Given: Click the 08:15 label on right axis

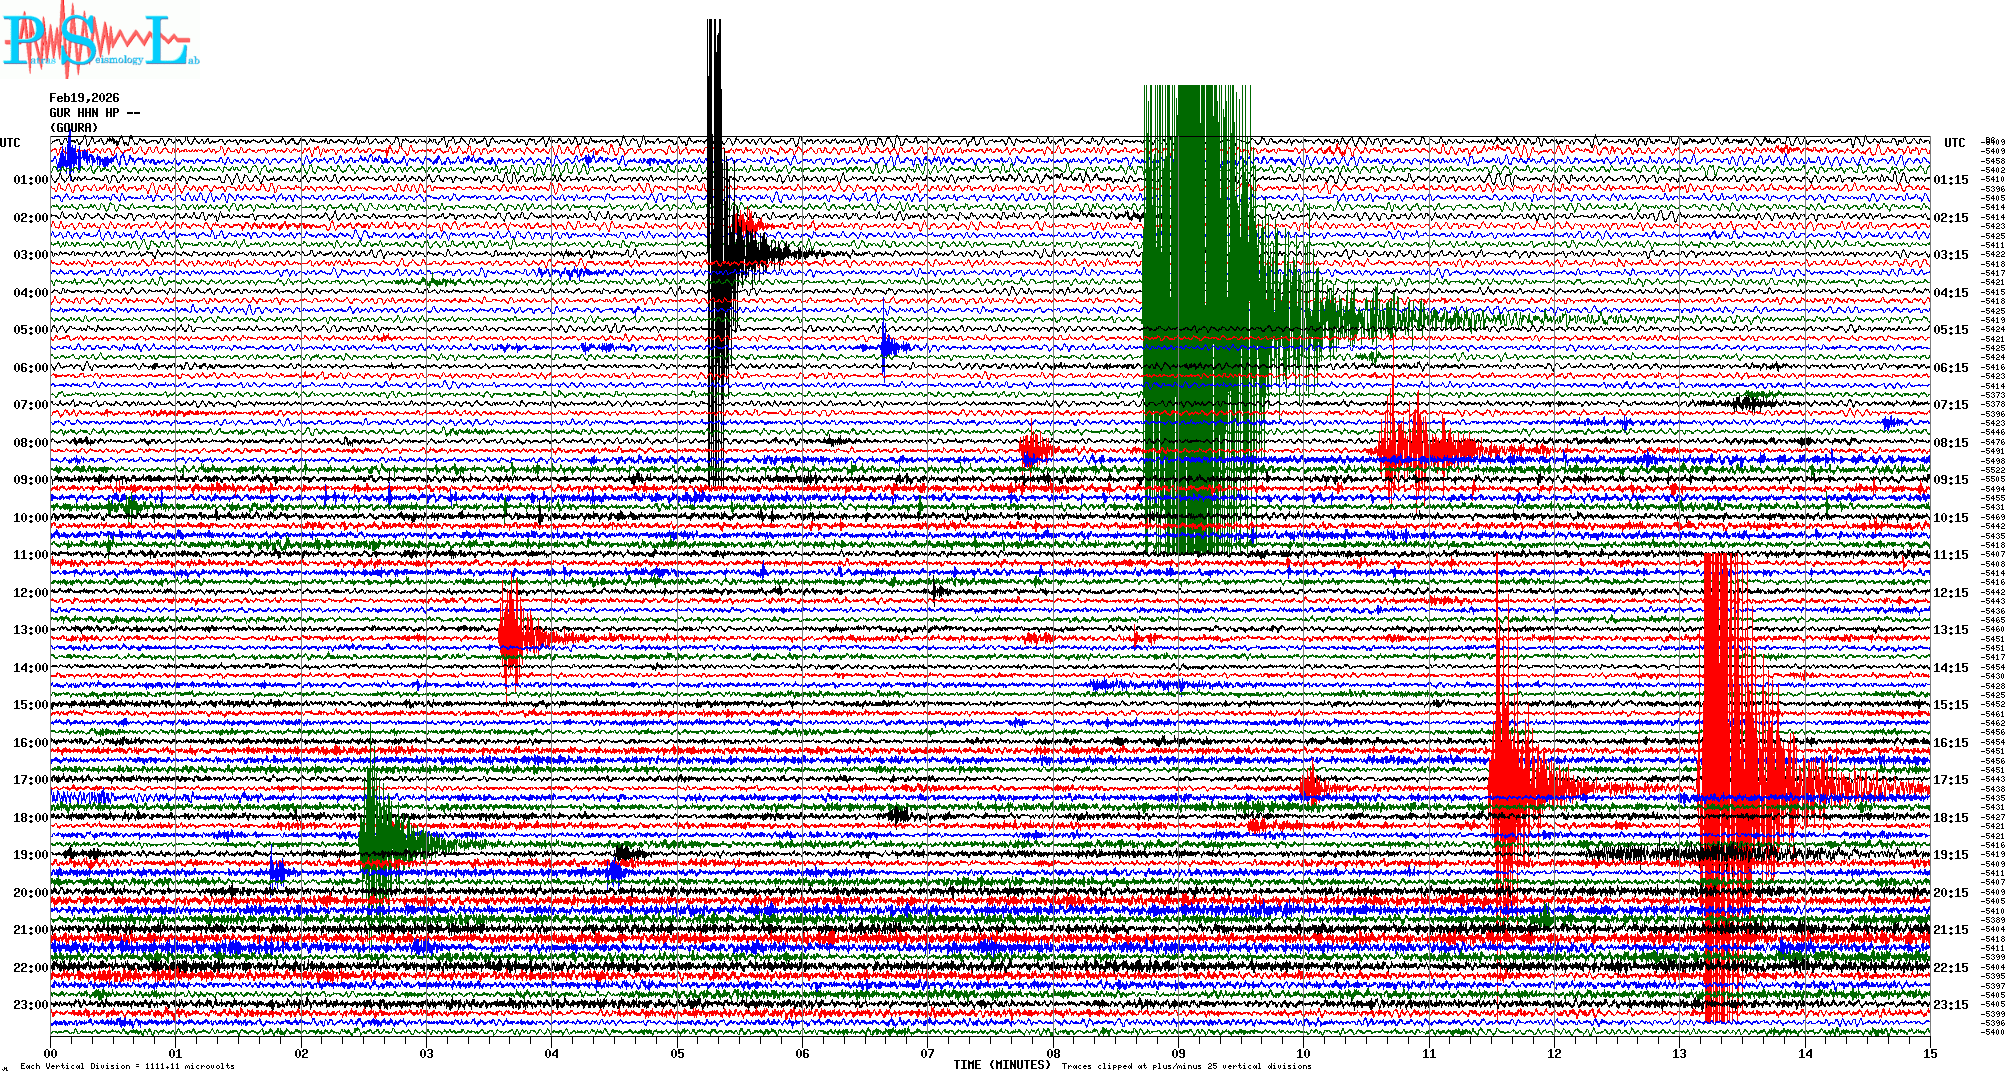Looking at the screenshot, I should [1951, 443].
